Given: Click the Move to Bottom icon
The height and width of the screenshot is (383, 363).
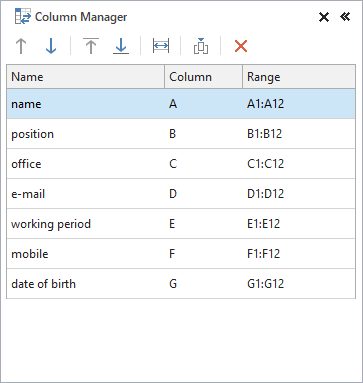Looking at the screenshot, I should [121, 46].
